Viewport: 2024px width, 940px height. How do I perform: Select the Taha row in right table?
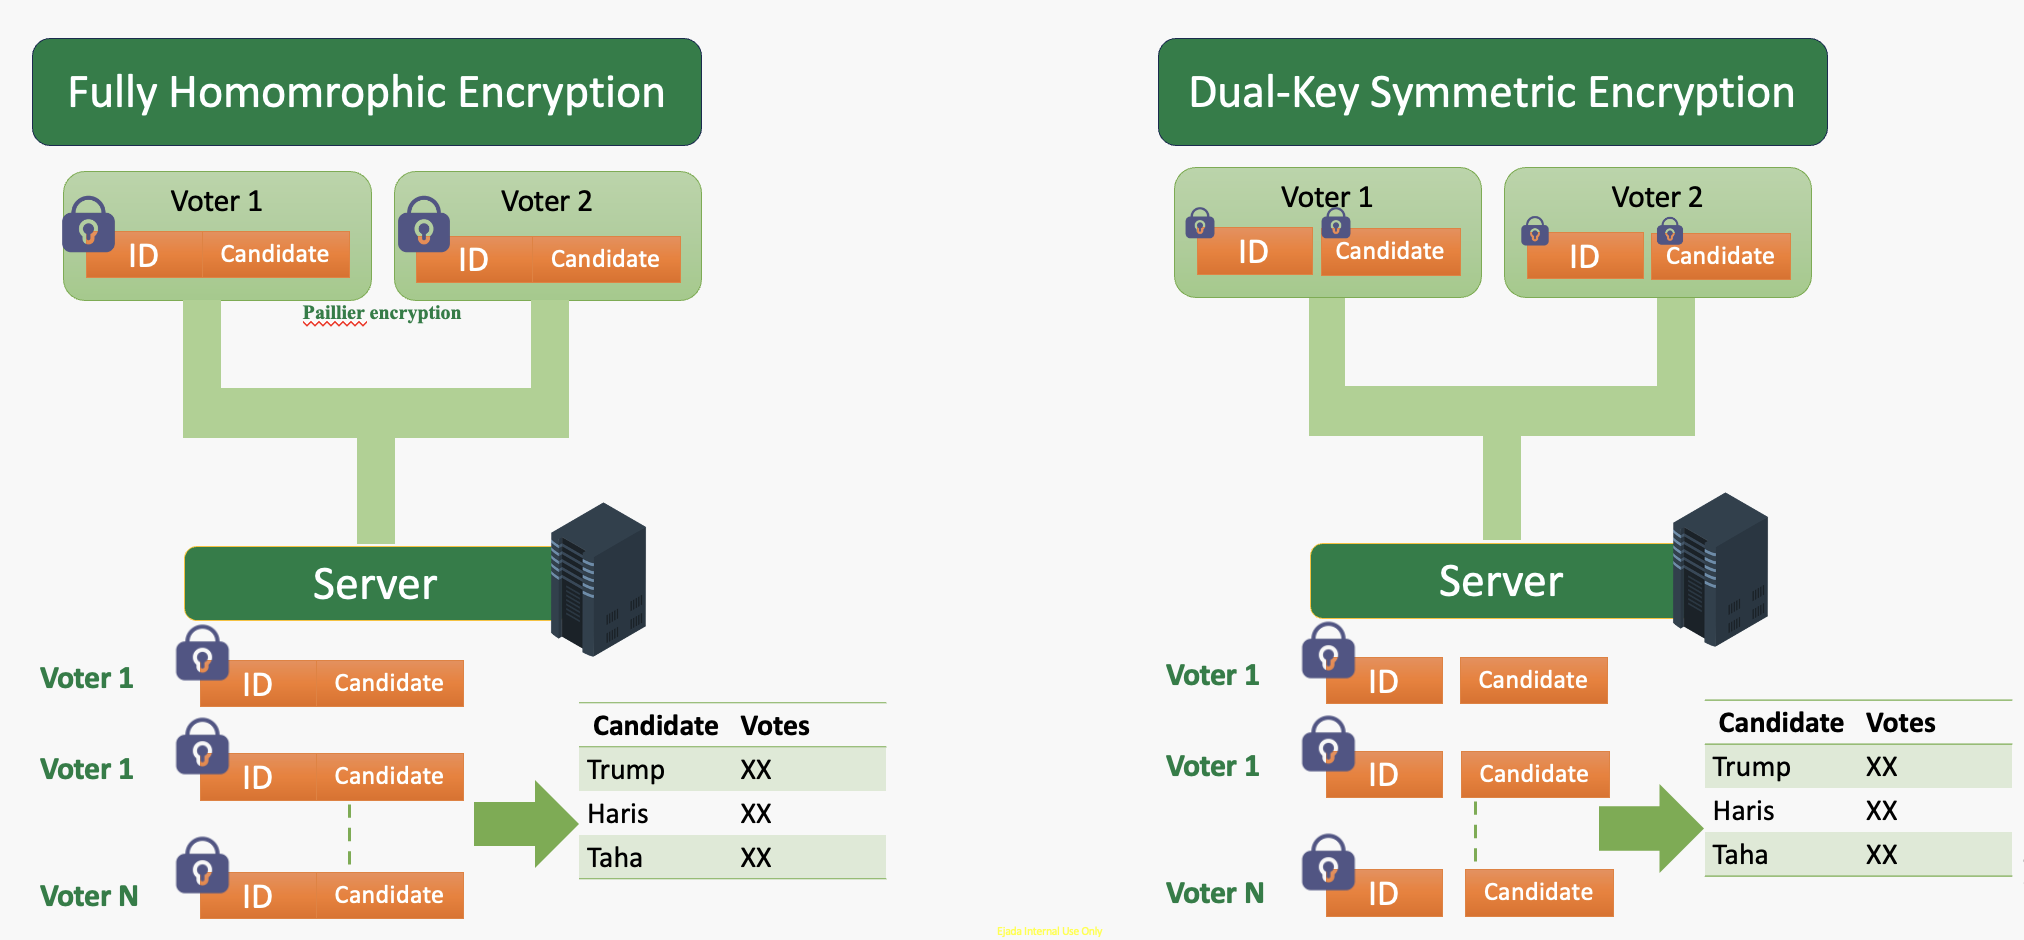pyautogui.click(x=1857, y=855)
